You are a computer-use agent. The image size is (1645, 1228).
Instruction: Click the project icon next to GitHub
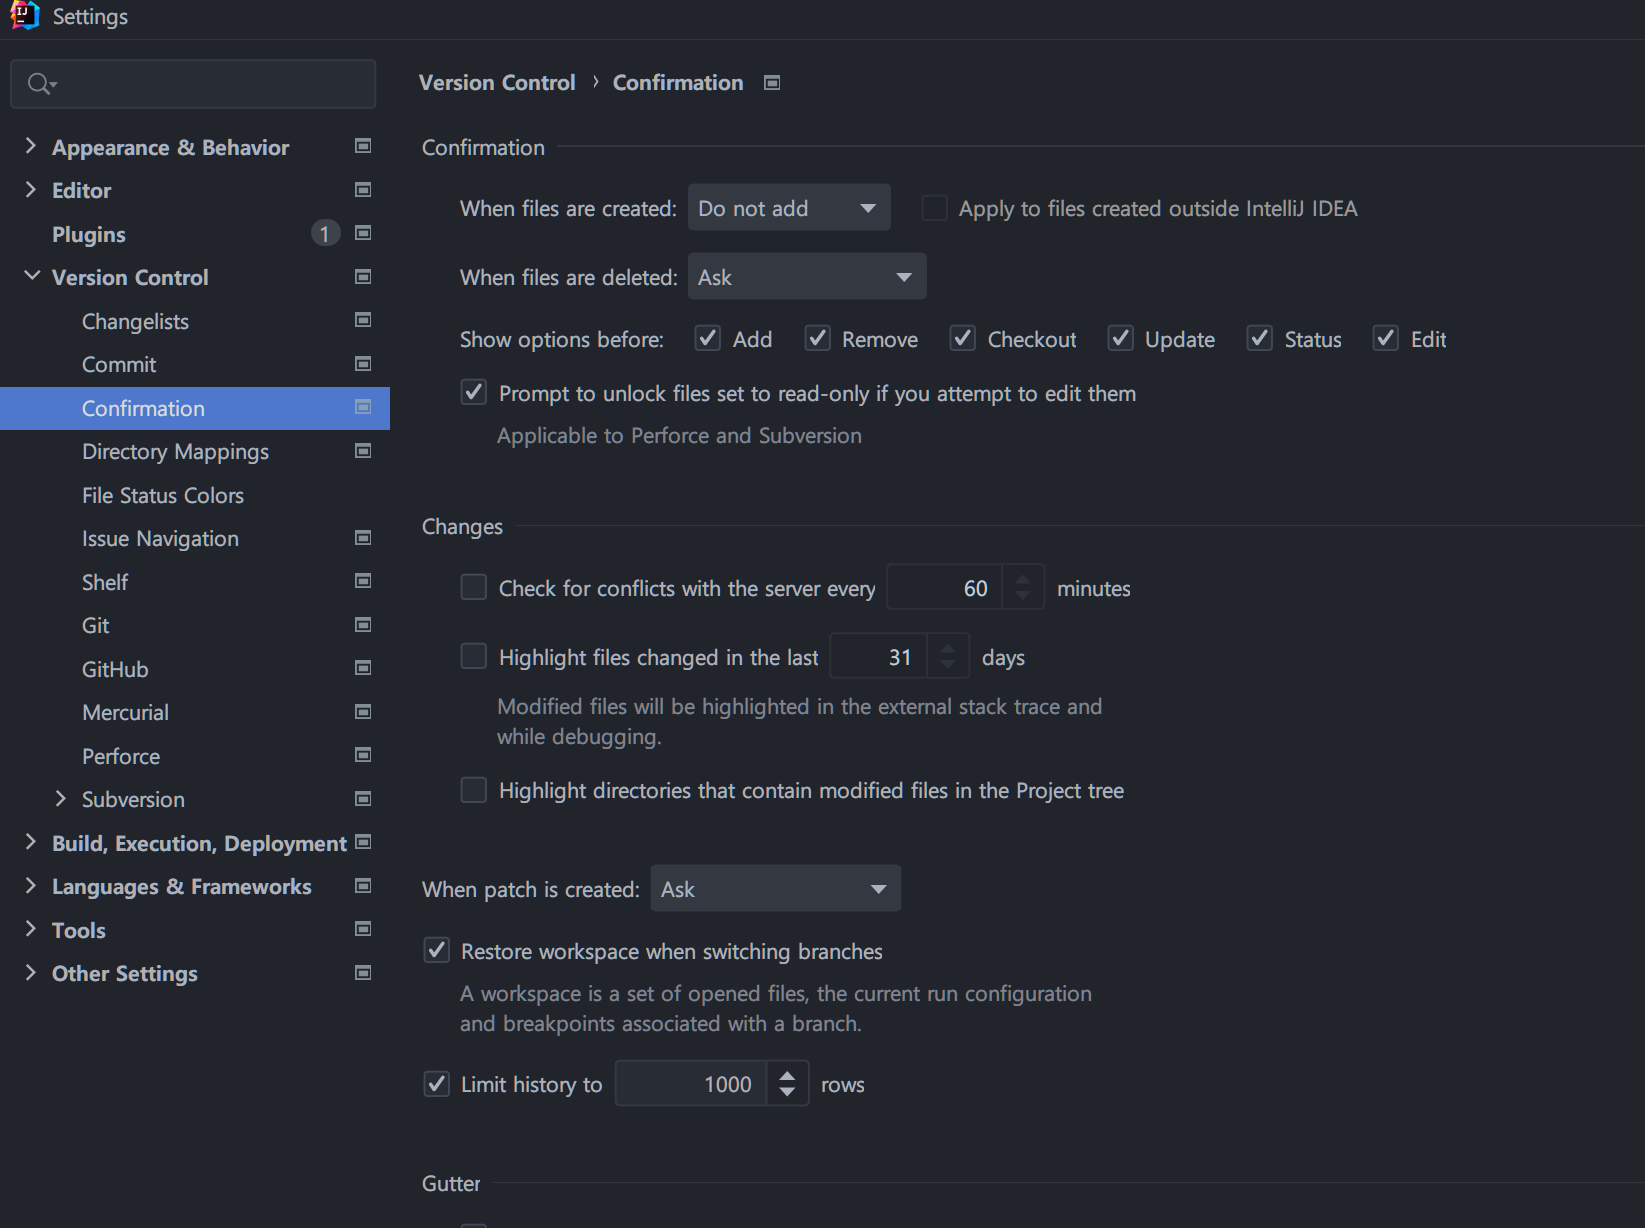click(363, 668)
